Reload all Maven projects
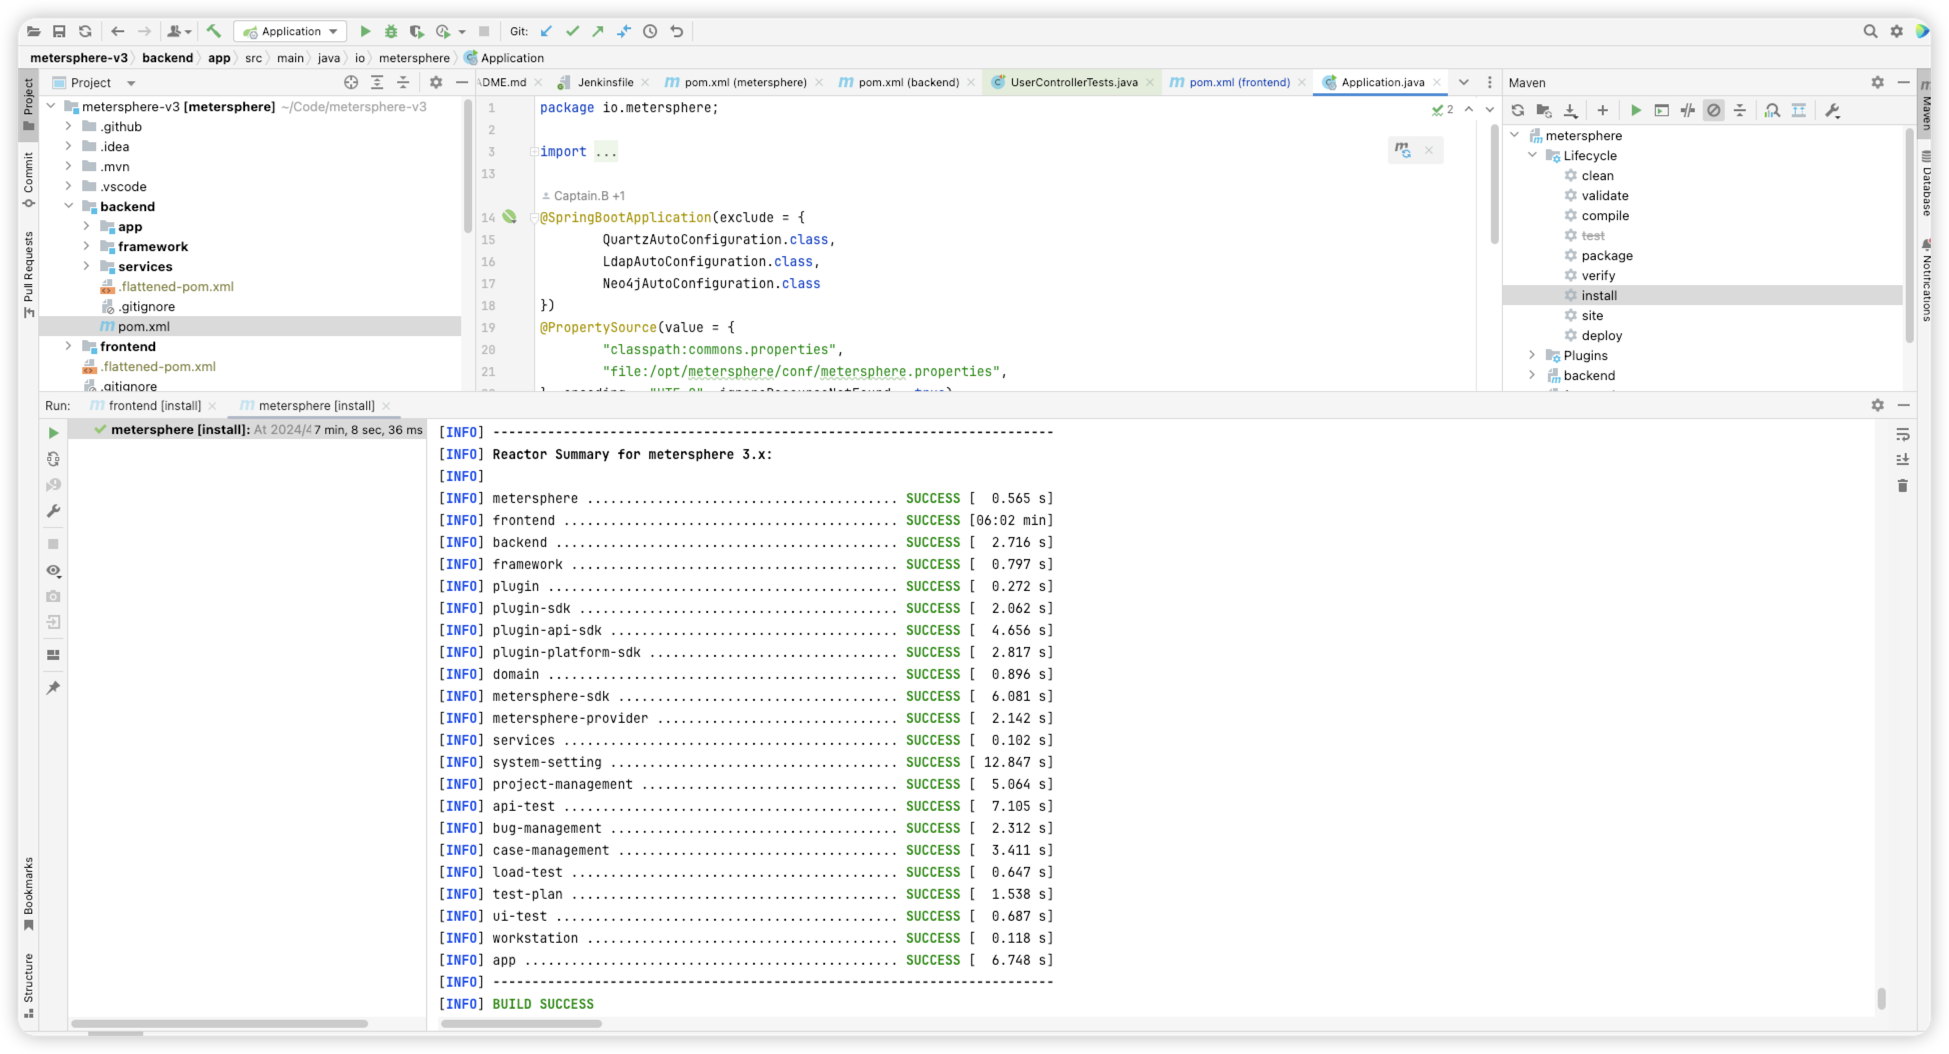 (x=1518, y=110)
